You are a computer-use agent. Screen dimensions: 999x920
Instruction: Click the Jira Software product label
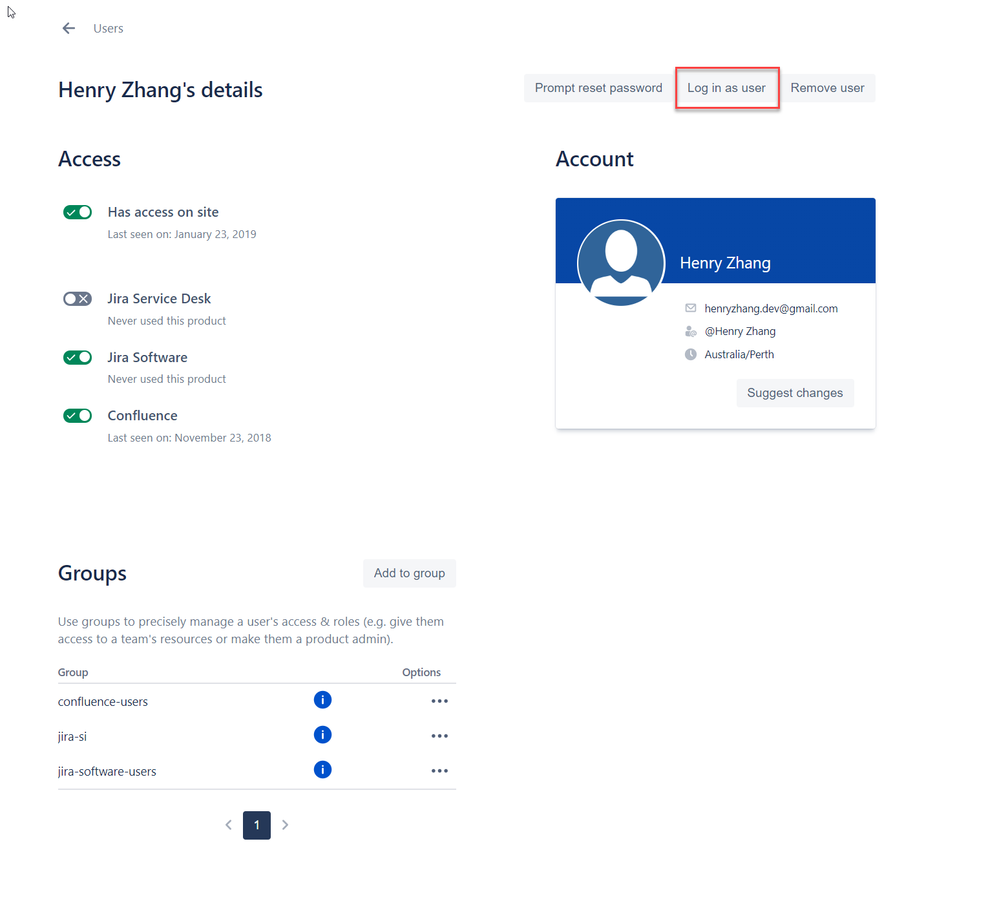pyautogui.click(x=147, y=357)
